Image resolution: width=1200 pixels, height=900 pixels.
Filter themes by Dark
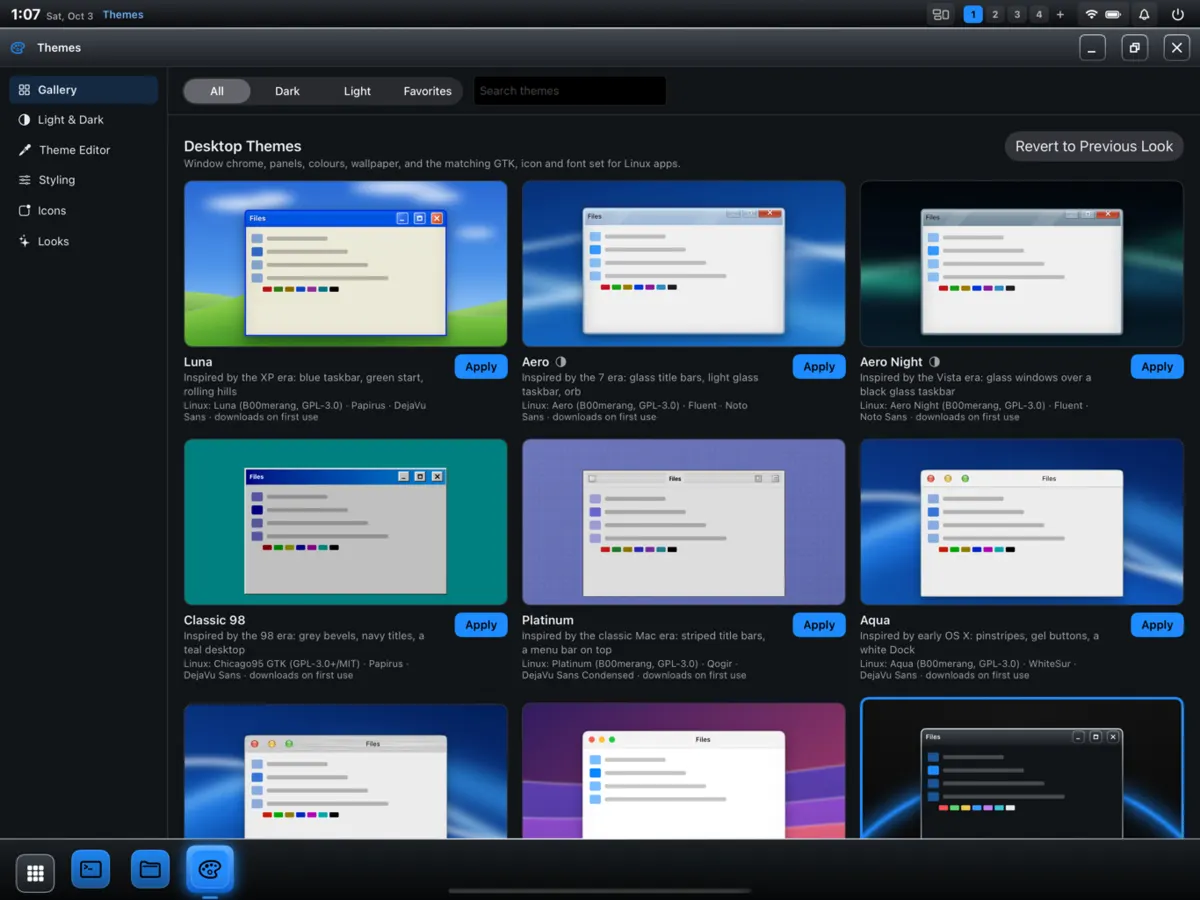click(x=287, y=91)
